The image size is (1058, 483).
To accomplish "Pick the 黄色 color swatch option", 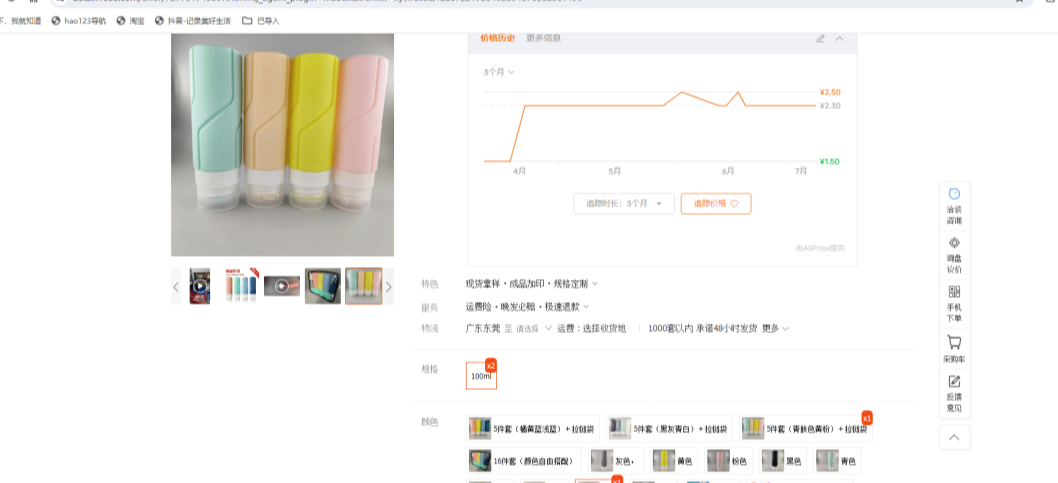I will pyautogui.click(x=673, y=461).
